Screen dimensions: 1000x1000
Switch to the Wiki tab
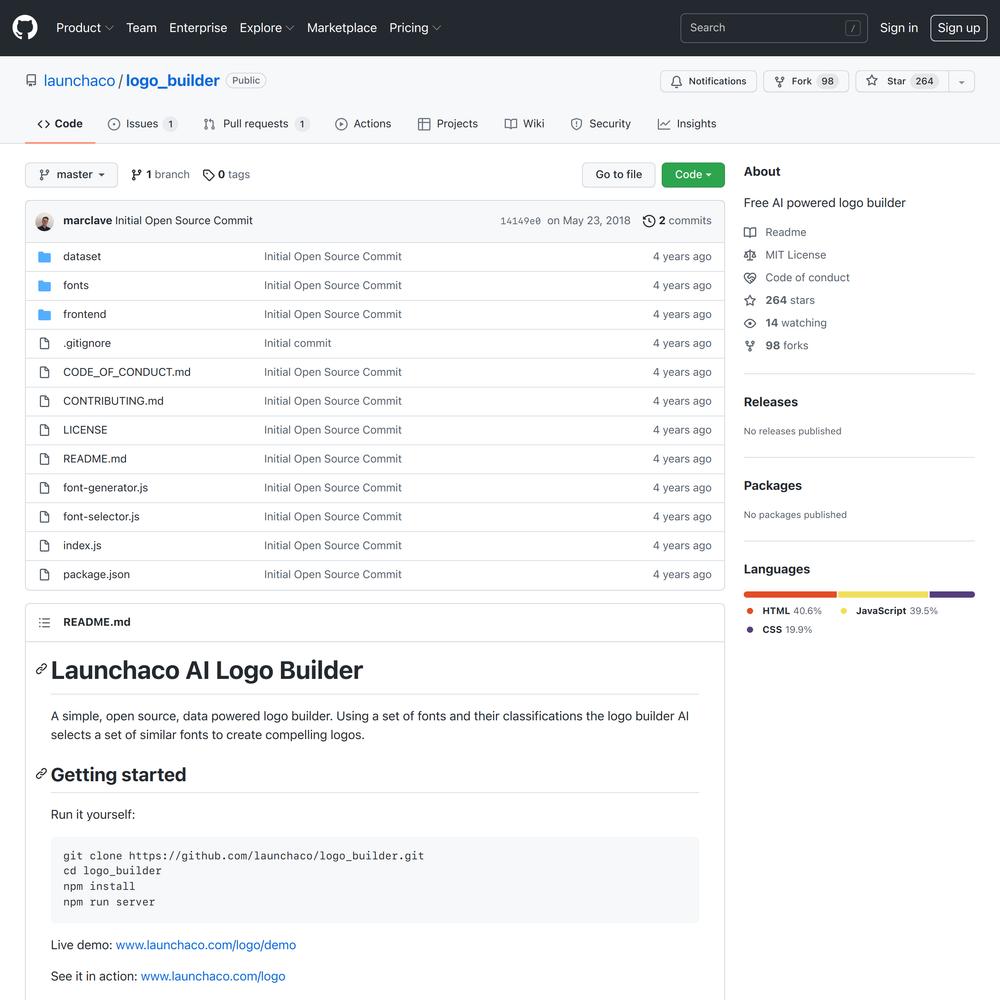pos(524,124)
